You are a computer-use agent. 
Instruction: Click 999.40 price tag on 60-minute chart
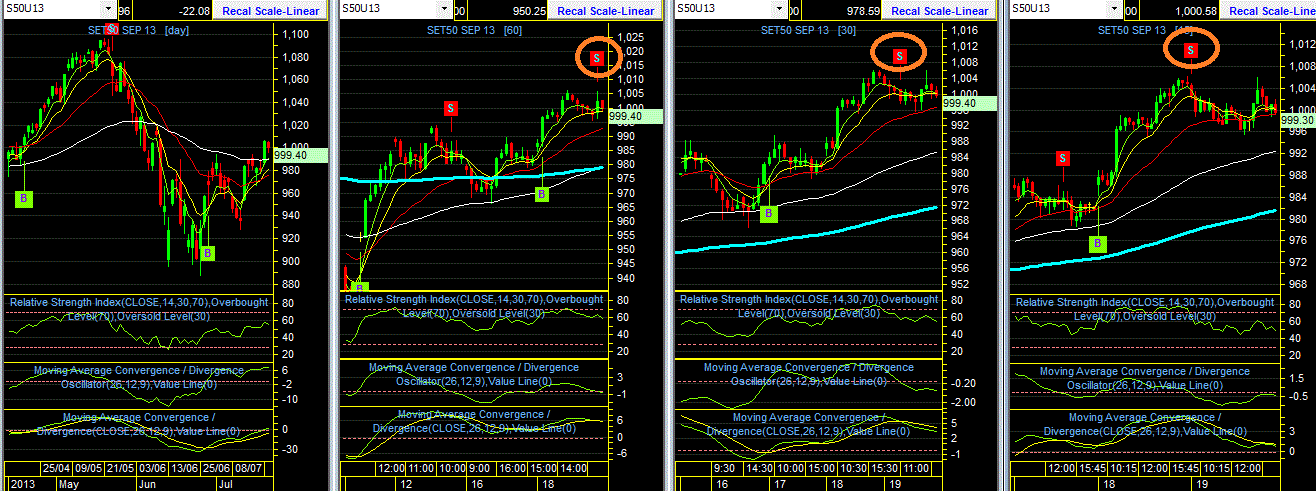(x=637, y=116)
